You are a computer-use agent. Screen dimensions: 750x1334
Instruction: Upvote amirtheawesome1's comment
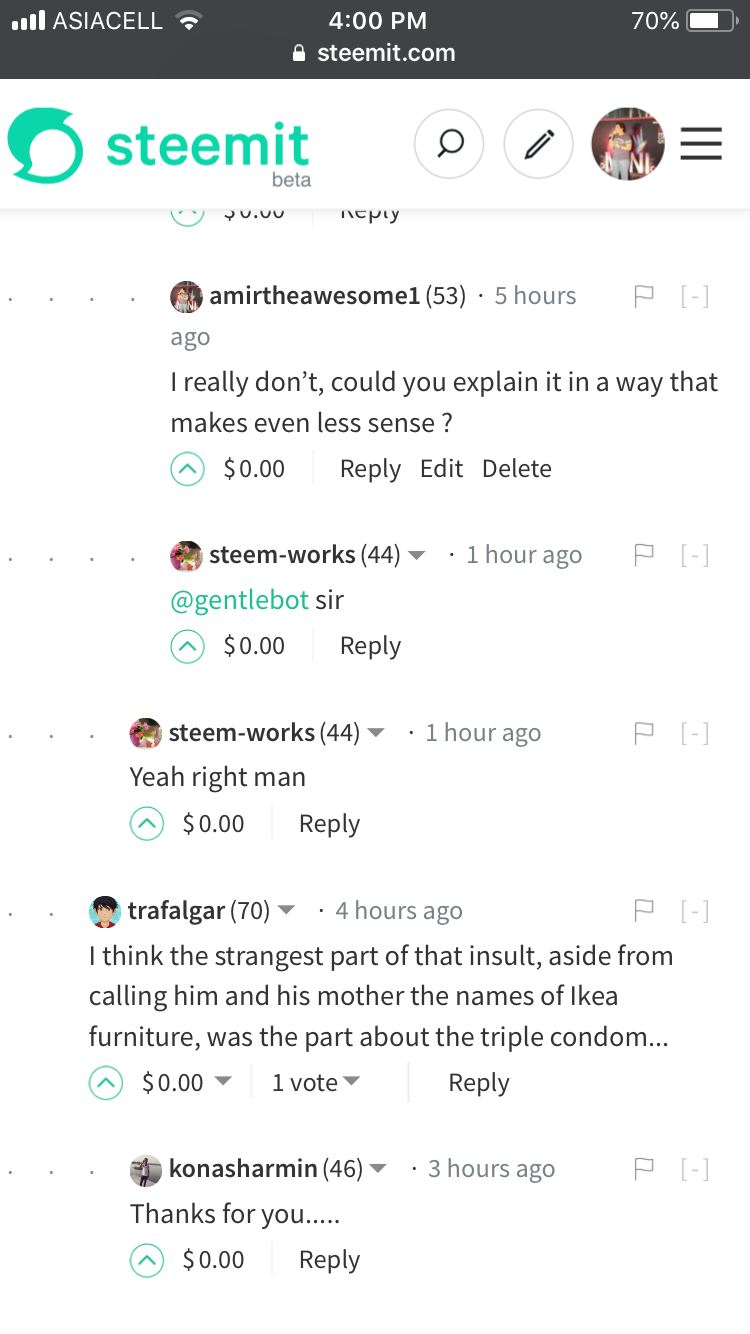187,469
